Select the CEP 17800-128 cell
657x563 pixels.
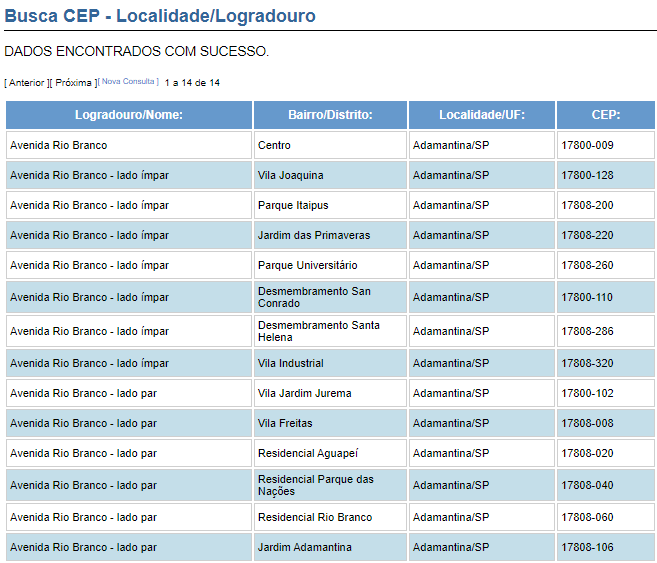(x=606, y=175)
